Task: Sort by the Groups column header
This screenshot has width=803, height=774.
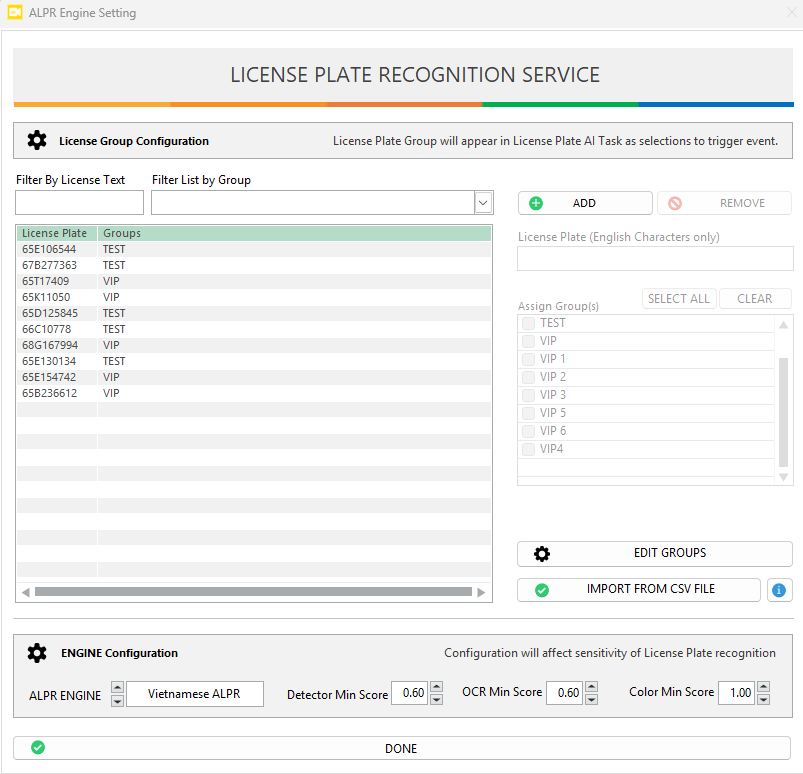Action: (x=122, y=233)
